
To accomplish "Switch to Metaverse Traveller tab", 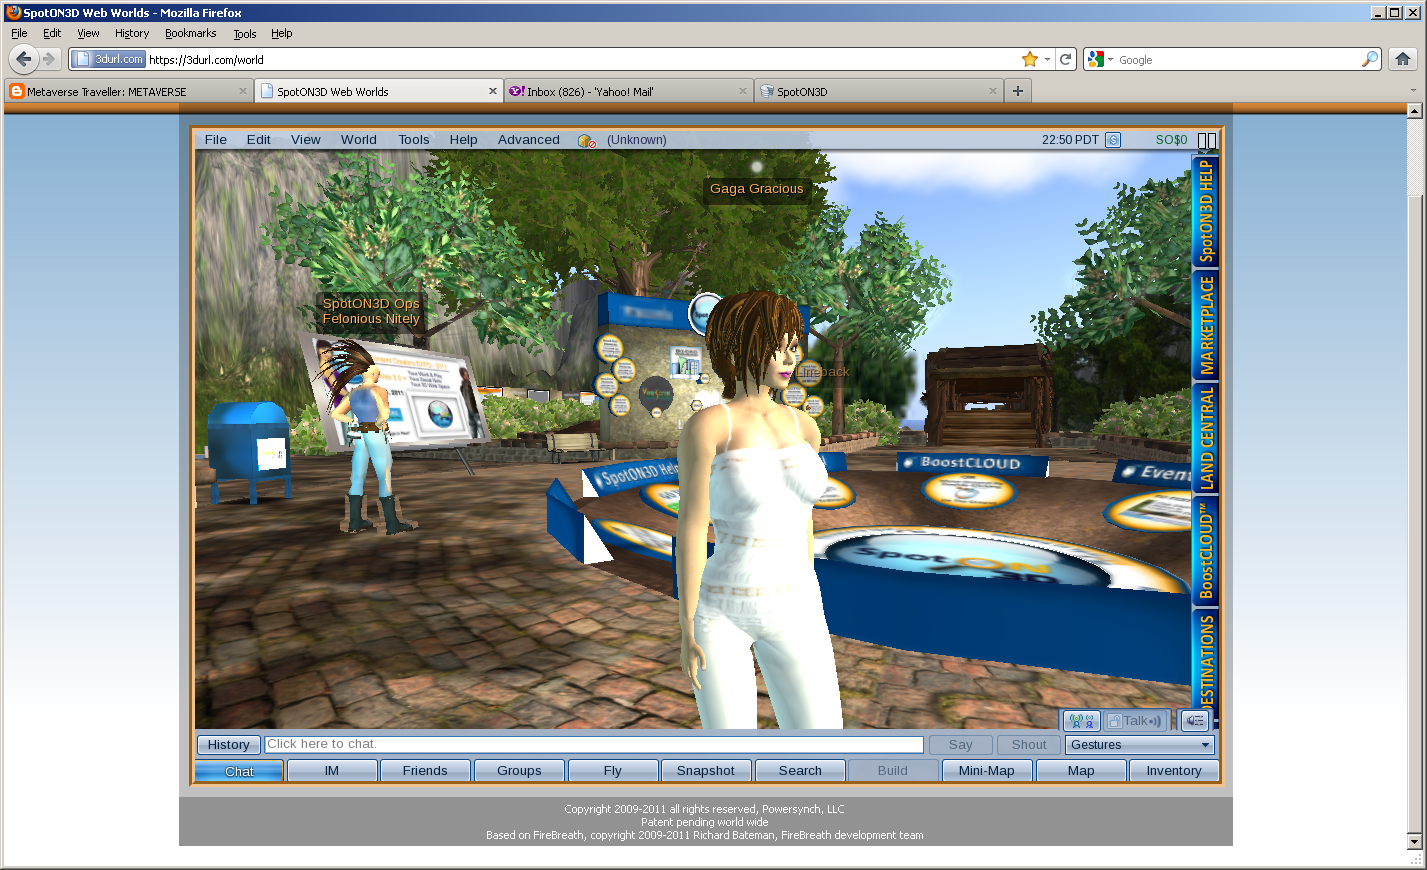I will 128,91.
